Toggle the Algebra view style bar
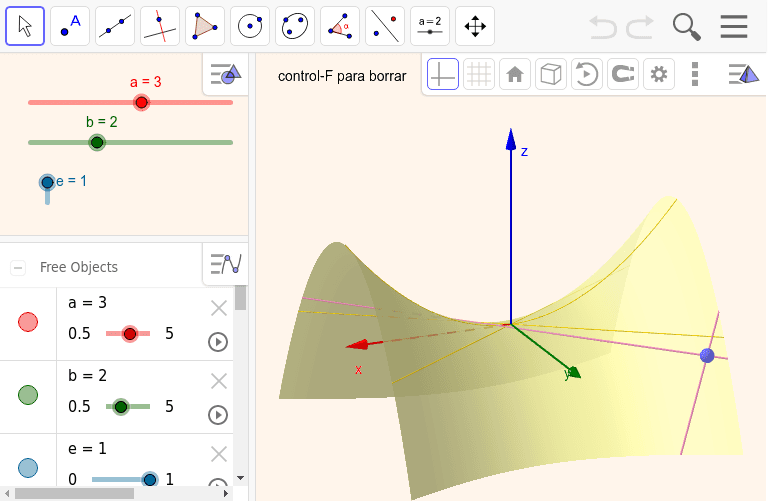The height and width of the screenshot is (503, 768). [226, 264]
